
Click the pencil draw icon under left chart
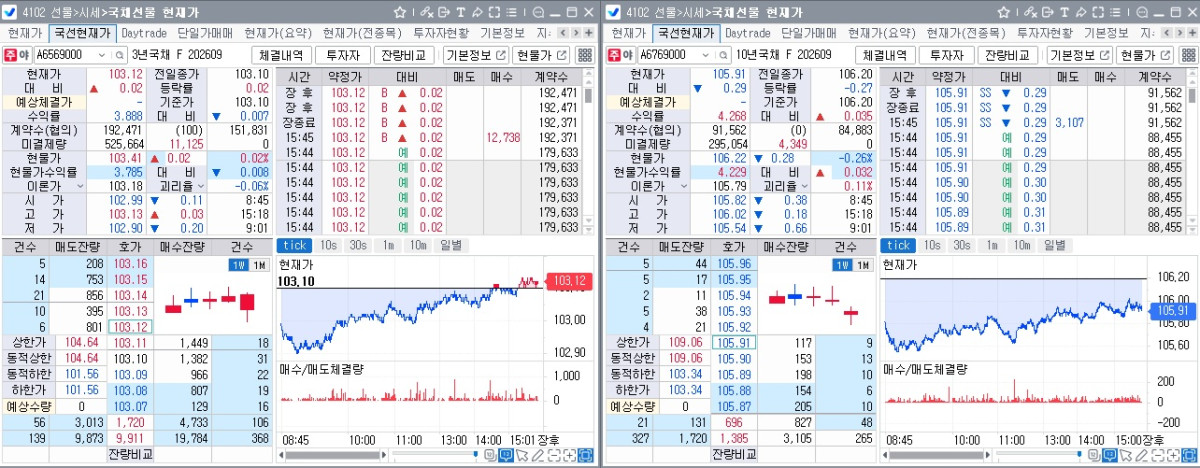pos(538,455)
